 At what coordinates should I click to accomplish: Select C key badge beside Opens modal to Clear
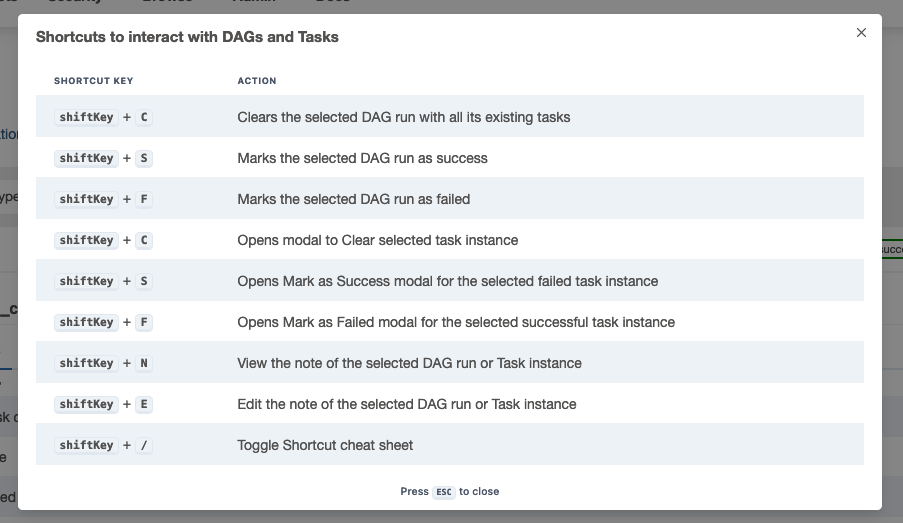click(144, 240)
